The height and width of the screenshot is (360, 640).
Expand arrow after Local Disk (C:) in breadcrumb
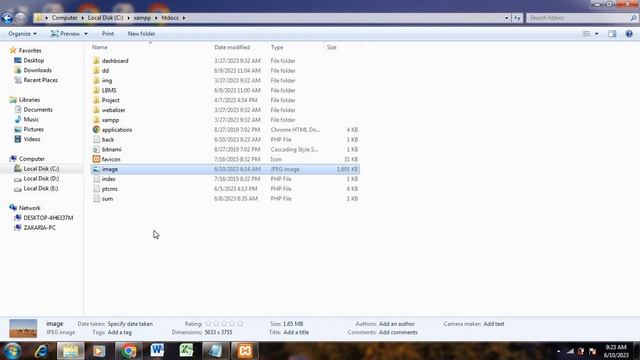point(128,18)
